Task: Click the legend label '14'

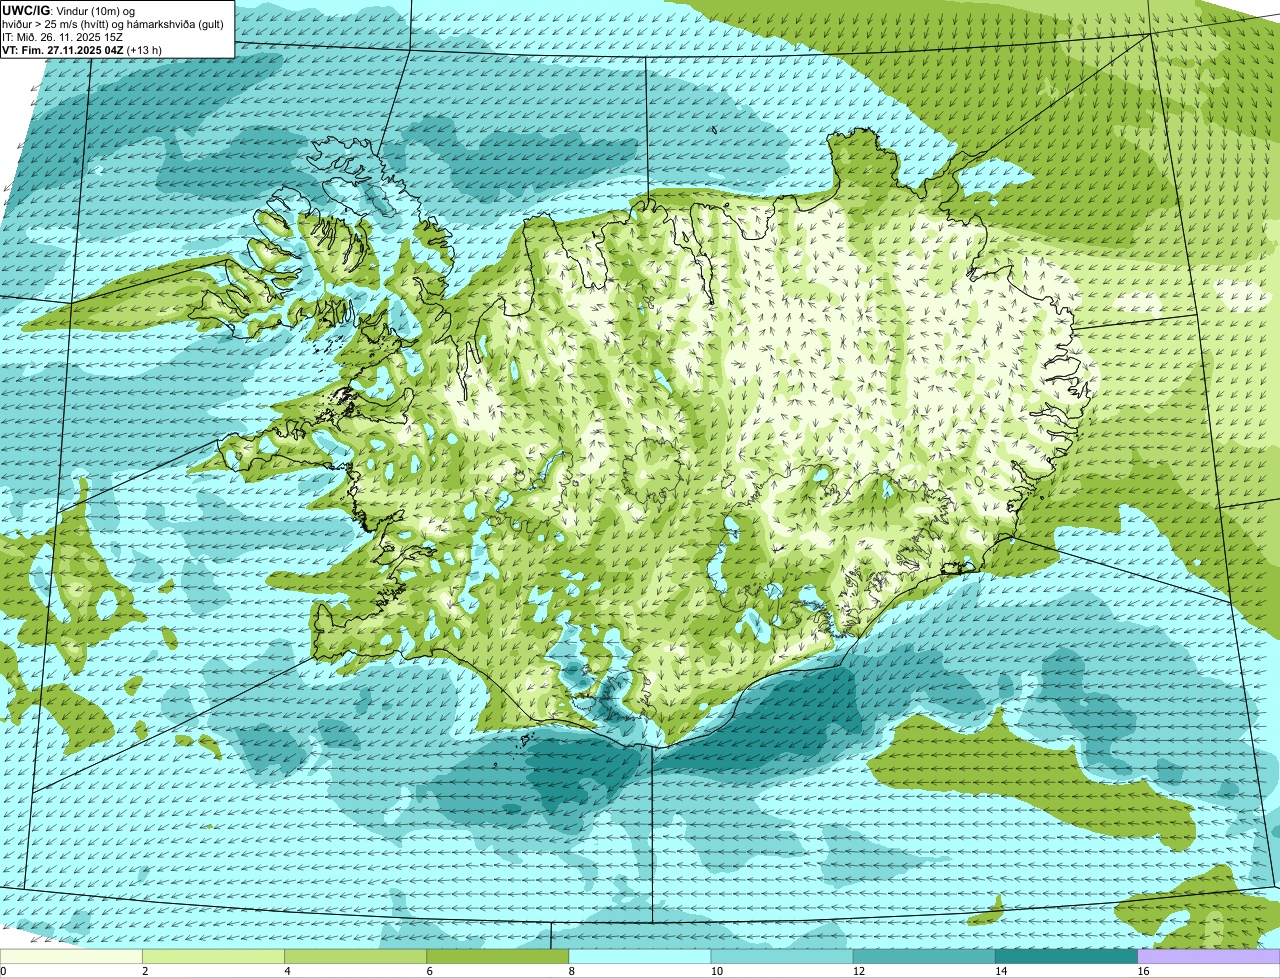Action: point(1000,971)
